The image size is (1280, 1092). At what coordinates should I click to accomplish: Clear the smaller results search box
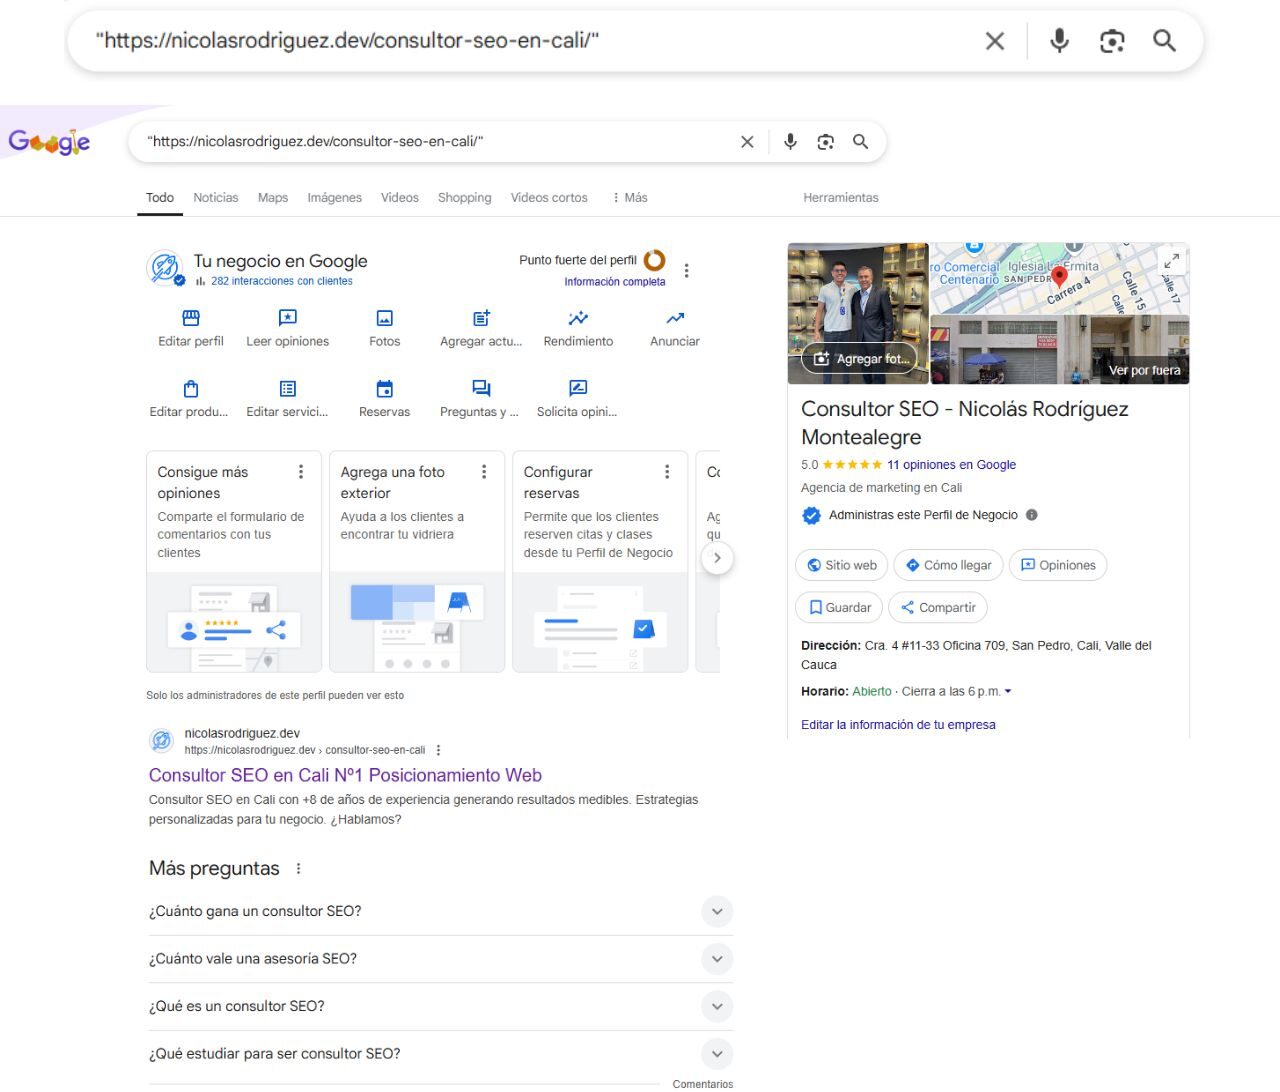(x=747, y=142)
